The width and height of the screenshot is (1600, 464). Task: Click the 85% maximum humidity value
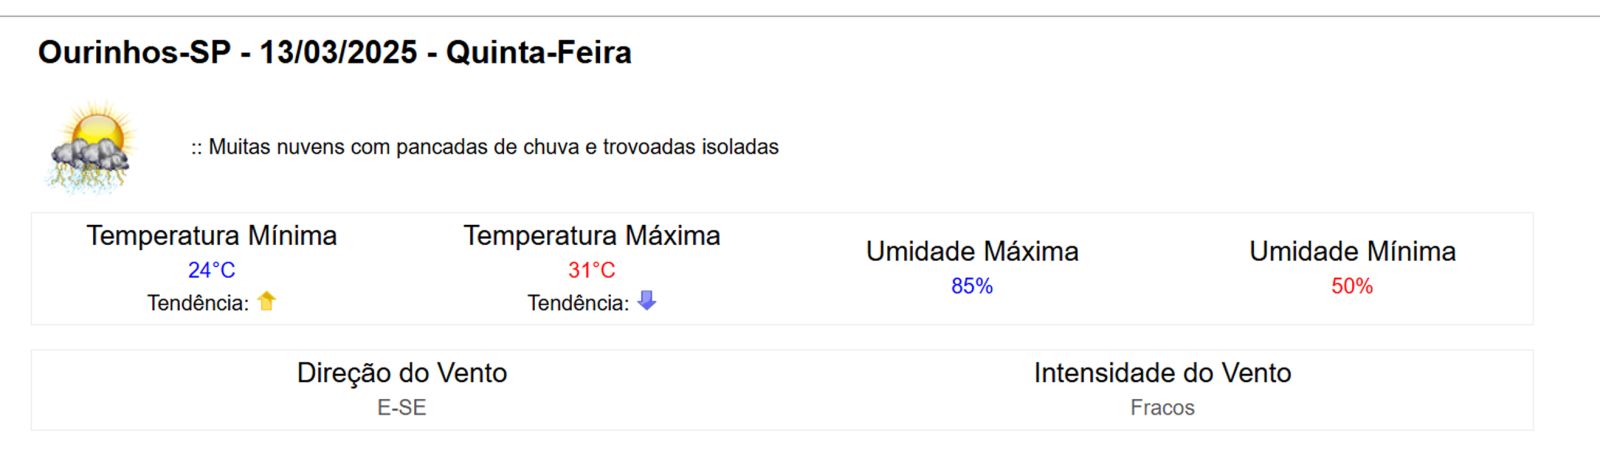(x=972, y=286)
